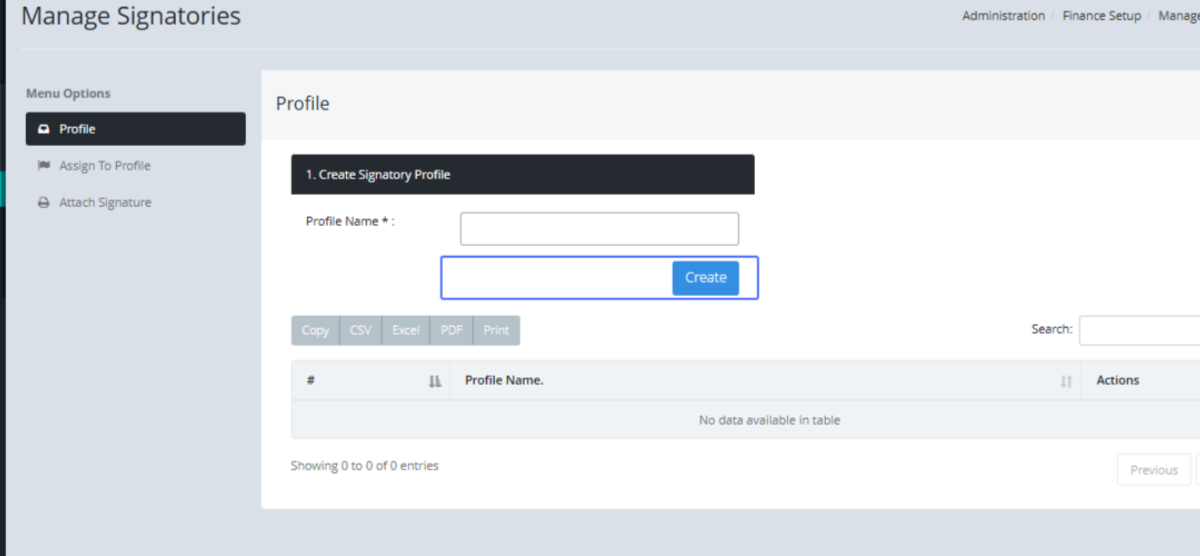The image size is (1200, 556).
Task: Click into the Search box
Action: [1140, 330]
